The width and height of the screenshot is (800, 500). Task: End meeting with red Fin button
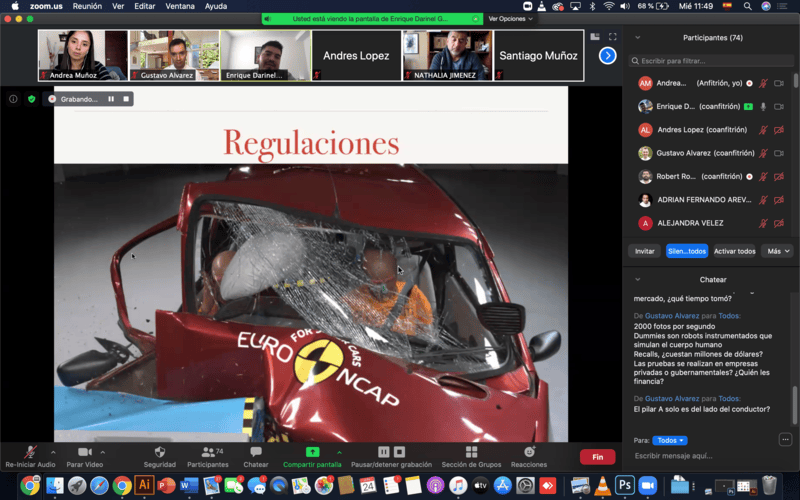pyautogui.click(x=597, y=457)
